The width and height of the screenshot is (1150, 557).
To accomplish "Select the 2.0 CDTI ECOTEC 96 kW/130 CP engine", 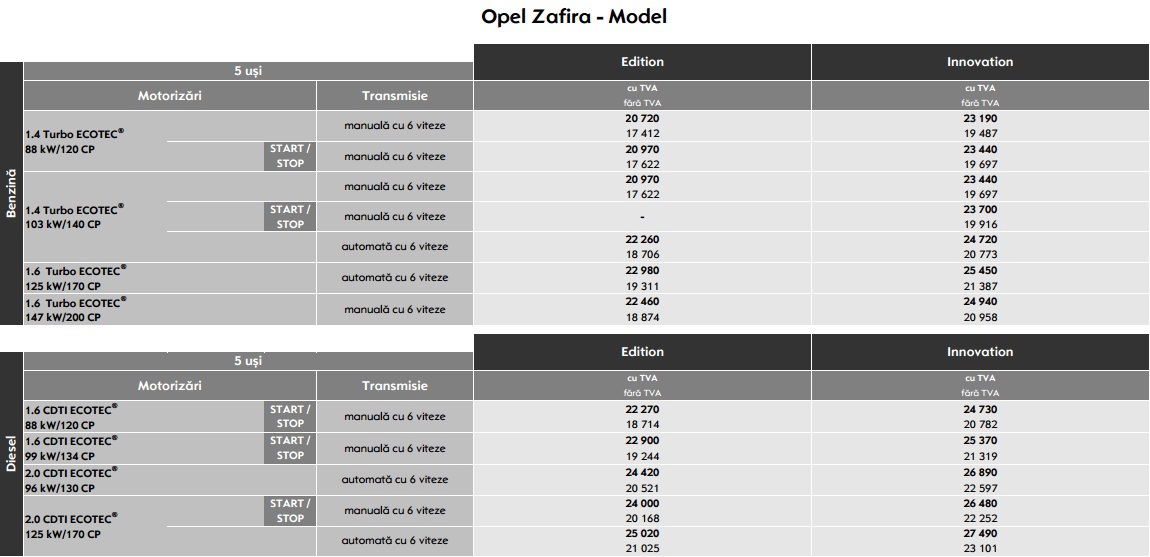I will pos(71,480).
